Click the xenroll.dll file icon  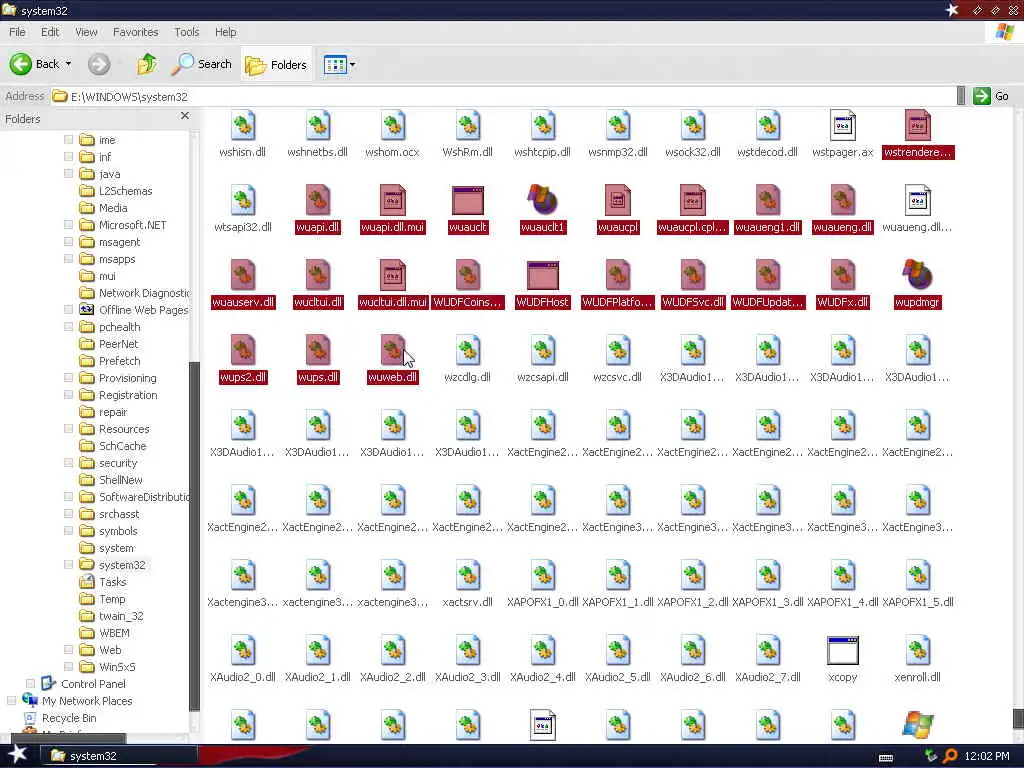918,650
